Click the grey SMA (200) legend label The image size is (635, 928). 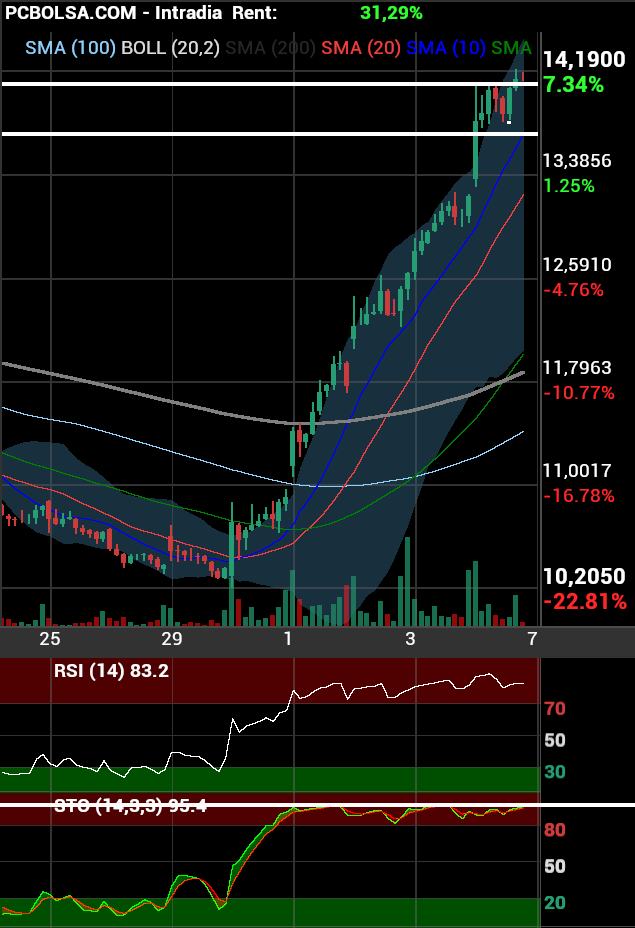273,48
